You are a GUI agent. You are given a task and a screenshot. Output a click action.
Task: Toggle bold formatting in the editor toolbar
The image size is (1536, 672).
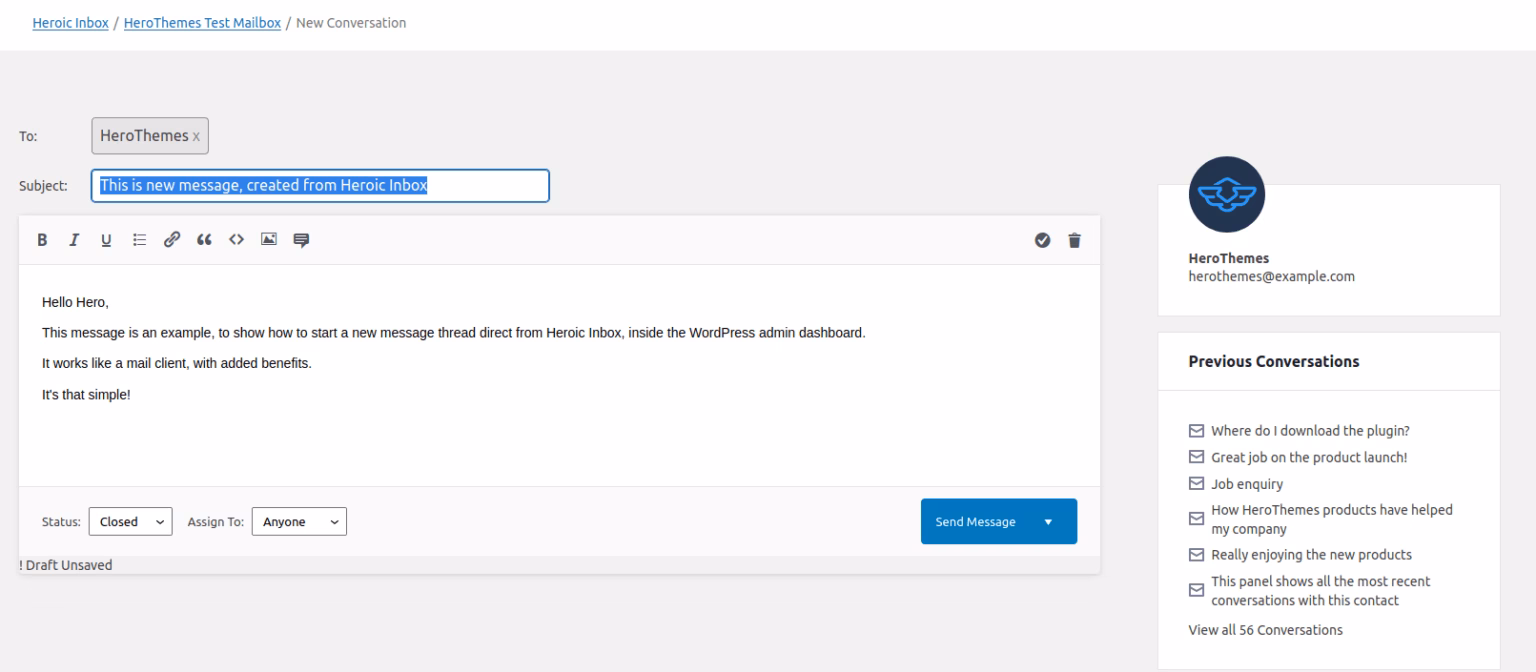tap(42, 240)
